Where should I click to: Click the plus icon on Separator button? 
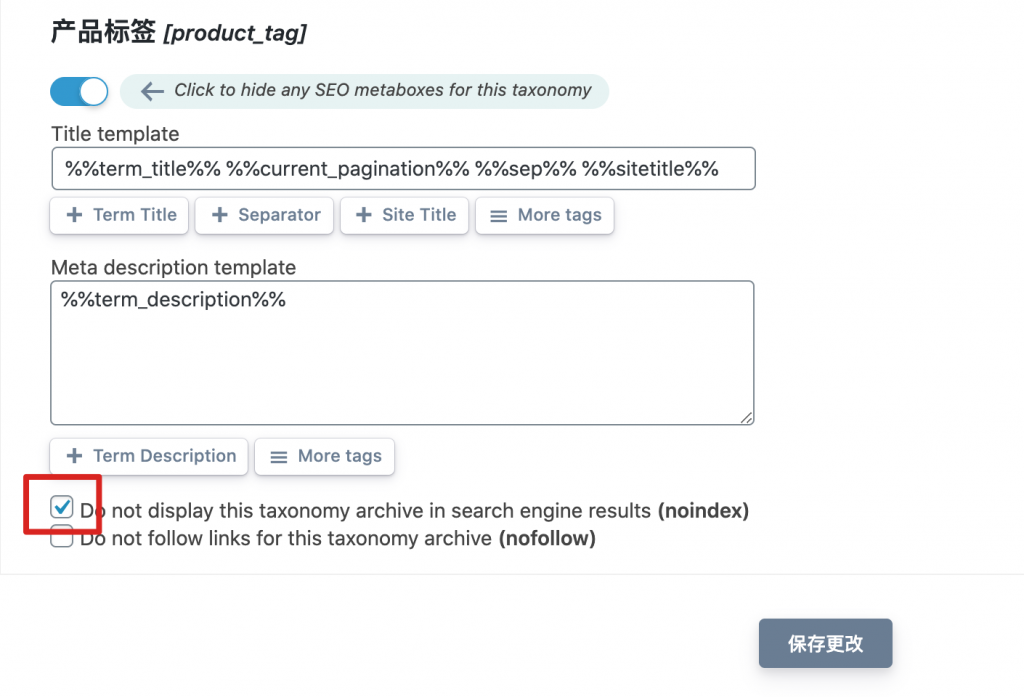(219, 215)
